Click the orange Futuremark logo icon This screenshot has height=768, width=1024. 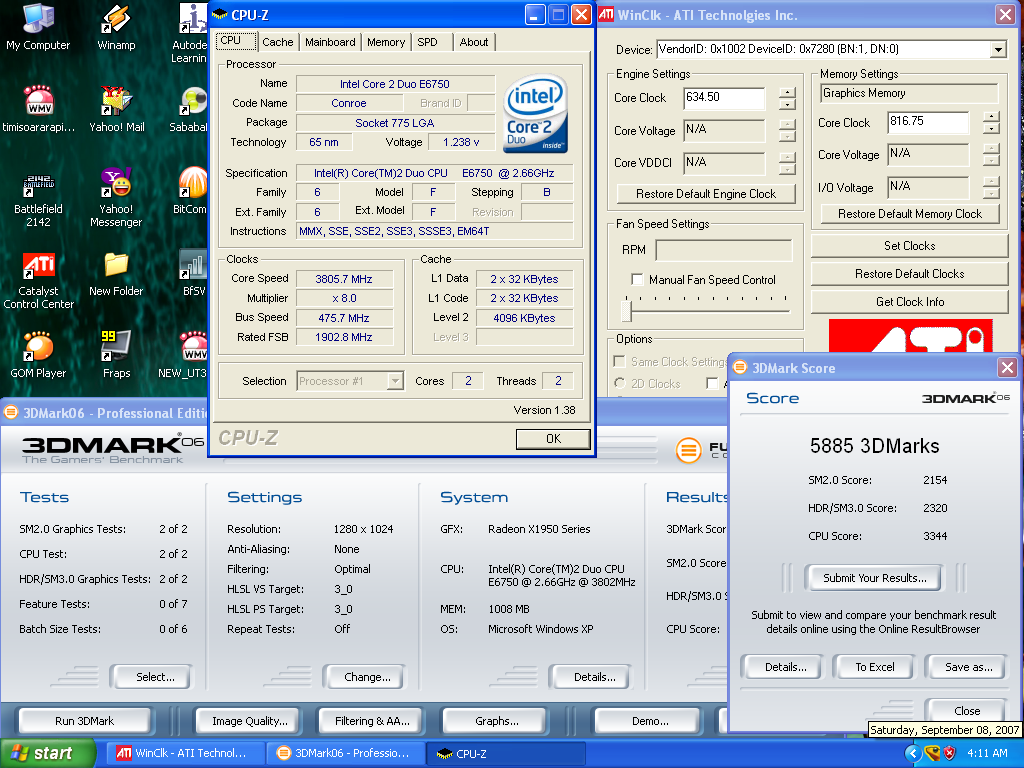tap(688, 450)
